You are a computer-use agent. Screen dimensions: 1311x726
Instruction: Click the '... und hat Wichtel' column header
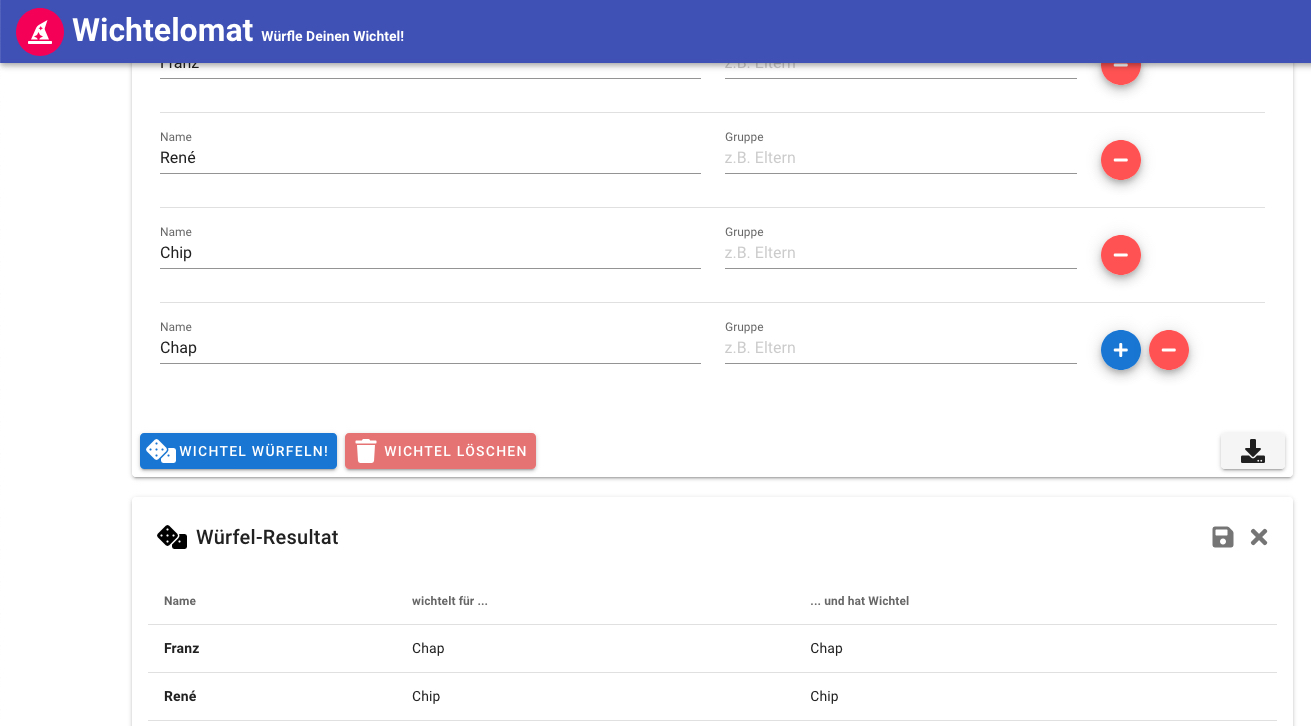[x=859, y=601]
